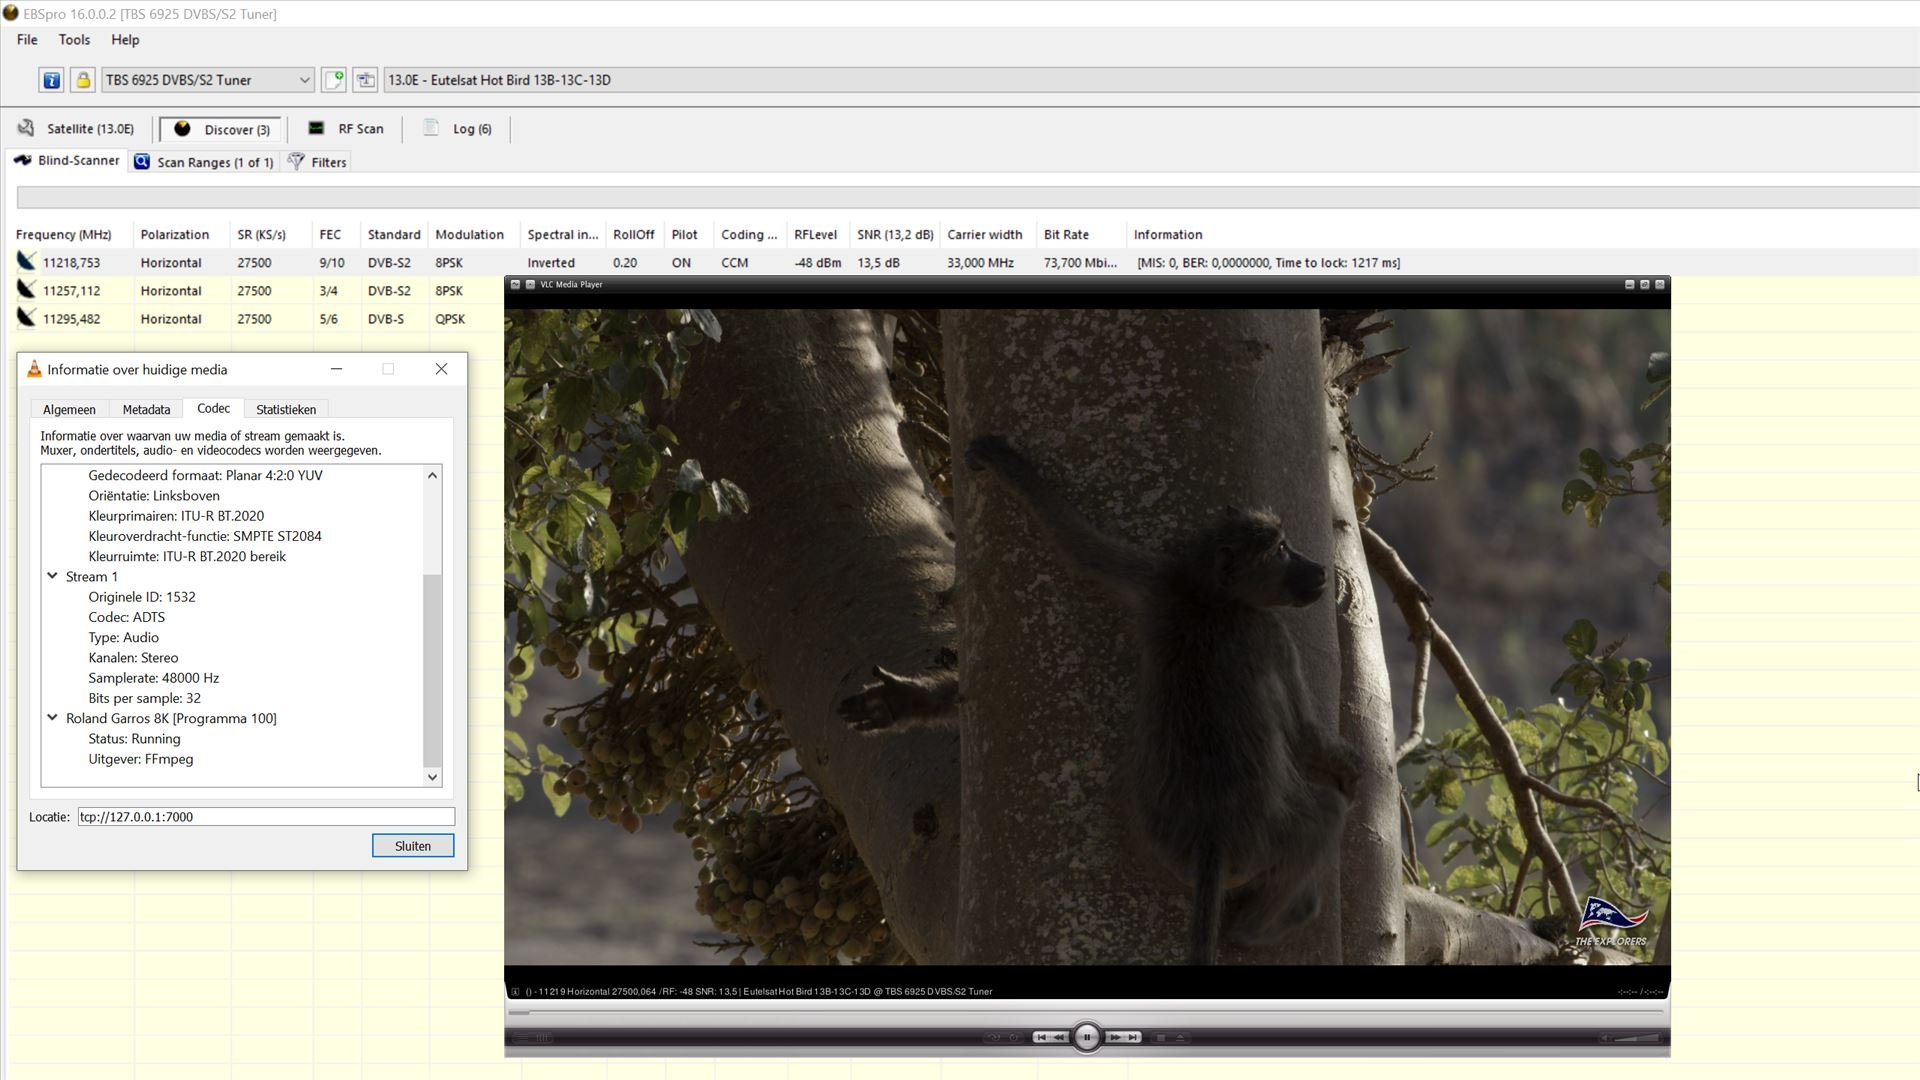Screen dimensions: 1920x1080
Task: Pause playback in VLC player
Action: [x=1087, y=1038]
